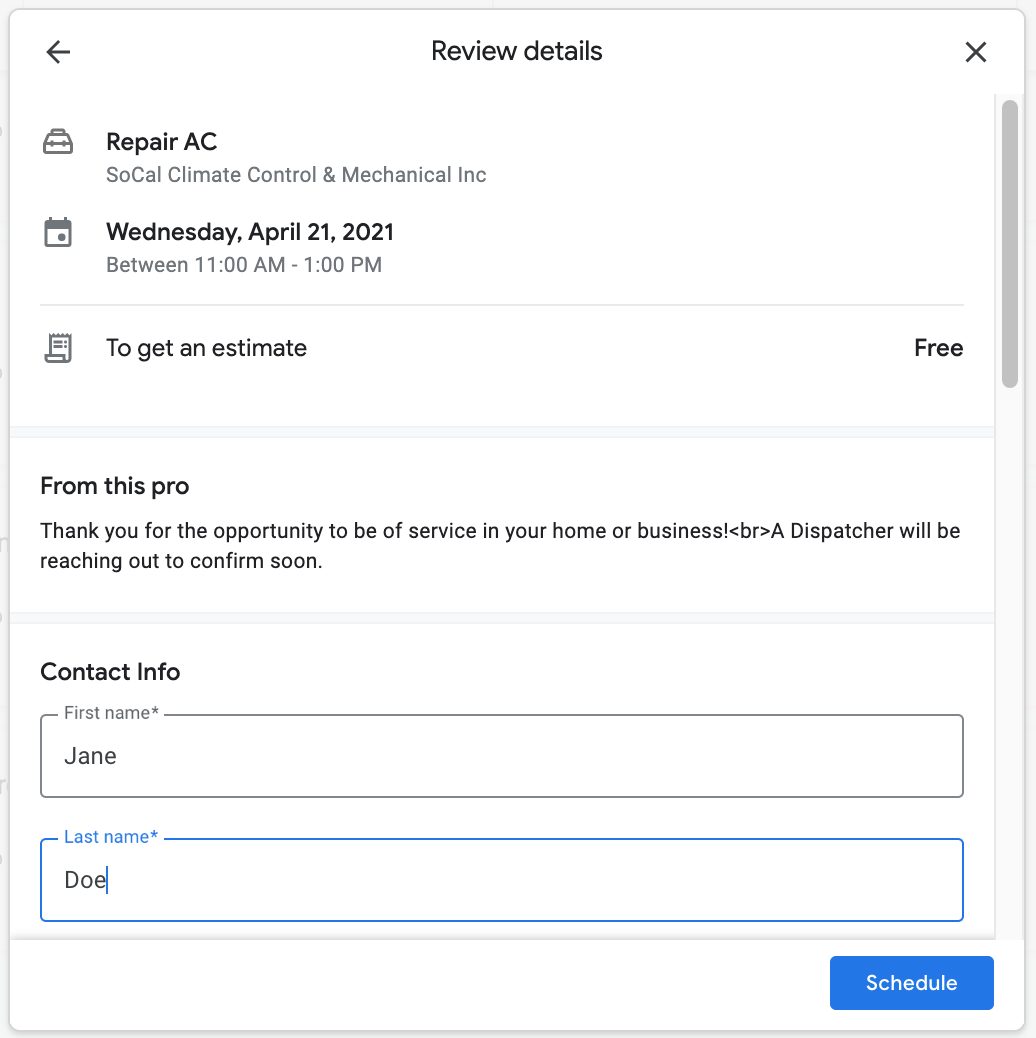Click the Wednesday, April 21, 2021 date text

(x=250, y=231)
